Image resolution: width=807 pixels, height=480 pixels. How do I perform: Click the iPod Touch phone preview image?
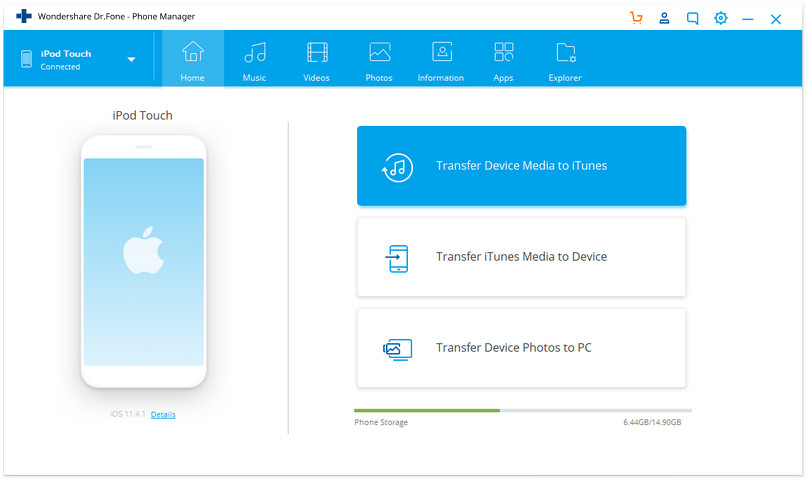[x=144, y=261]
